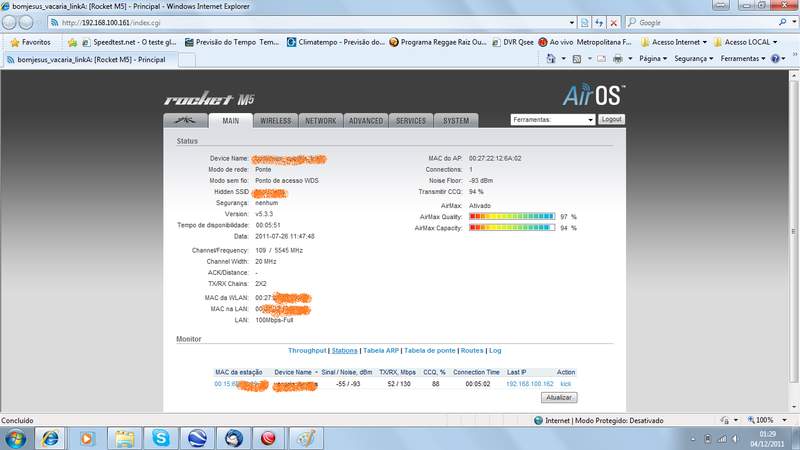Select the bomjesus_vacaria_linkA browser tab
Image resolution: width=800 pixels, height=450 pixels.
coord(90,60)
